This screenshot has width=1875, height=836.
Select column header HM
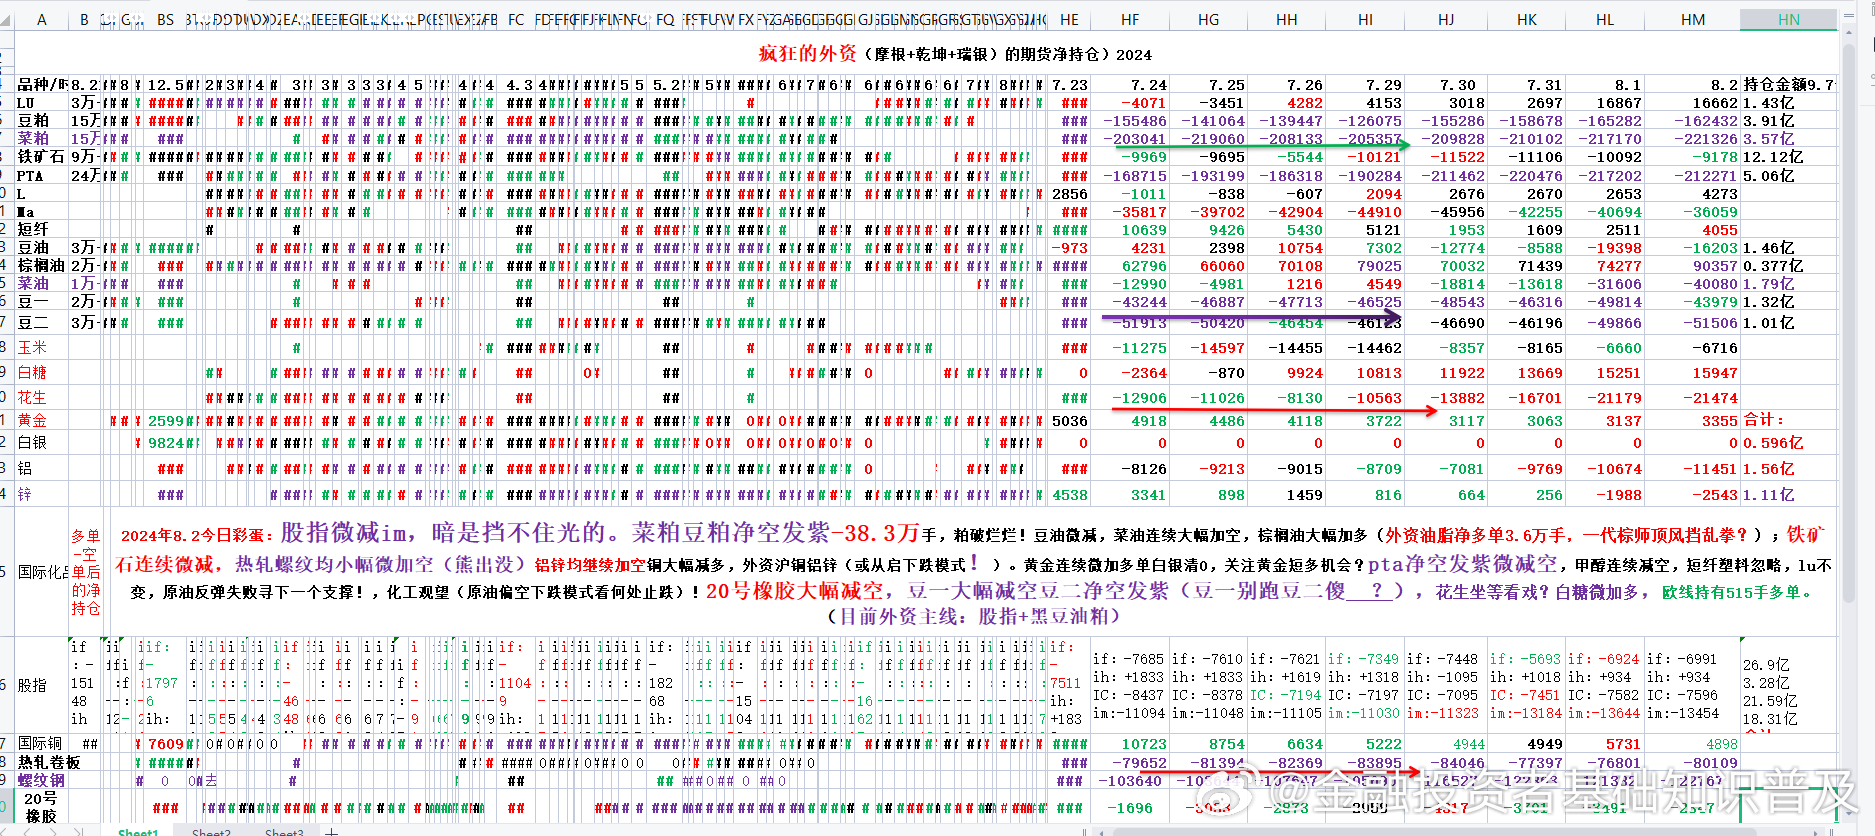pyautogui.click(x=1692, y=19)
